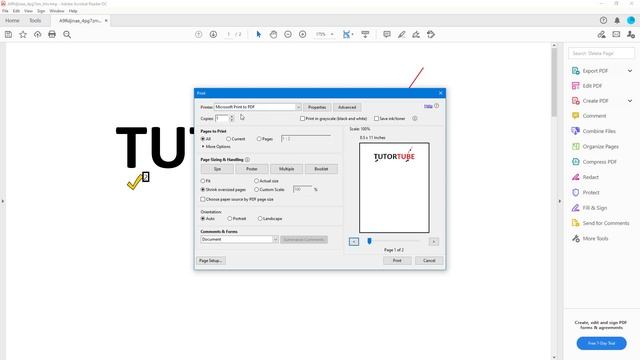The image size is (640, 360).
Task: Expand the Create PDF chevron
Action: (630, 101)
